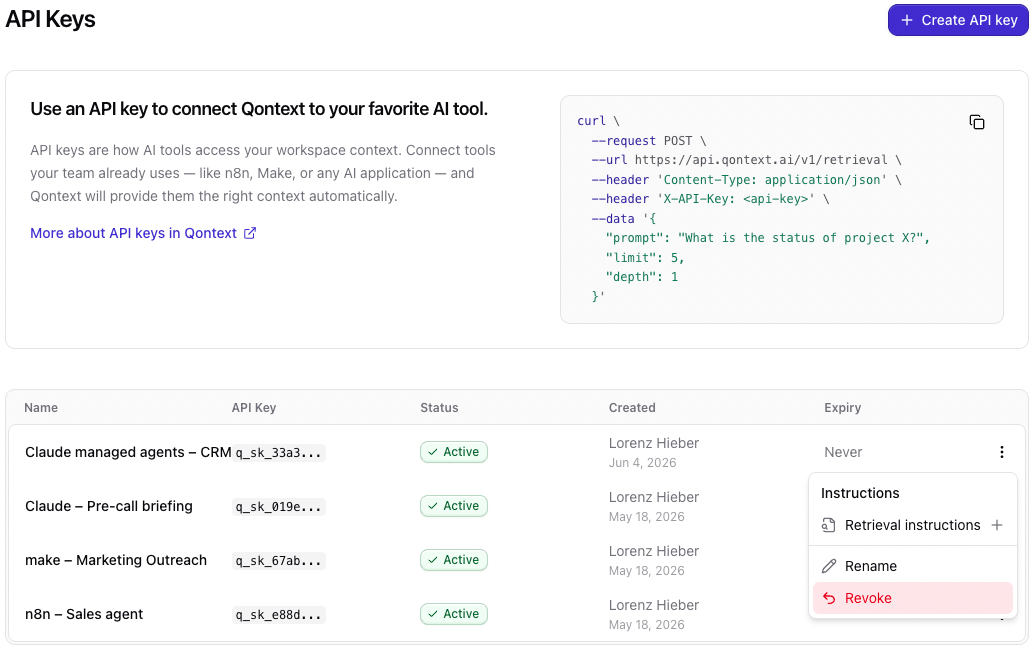Open the Claude managed agents row options menu

(1001, 452)
